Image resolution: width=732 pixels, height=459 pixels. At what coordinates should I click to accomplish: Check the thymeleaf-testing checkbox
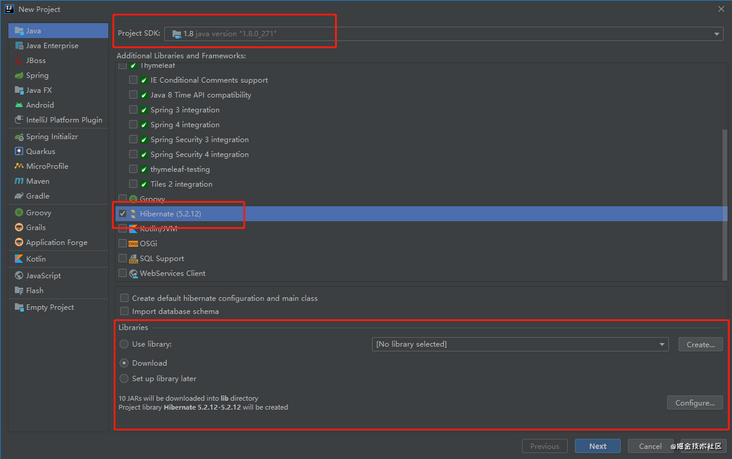pyautogui.click(x=133, y=169)
